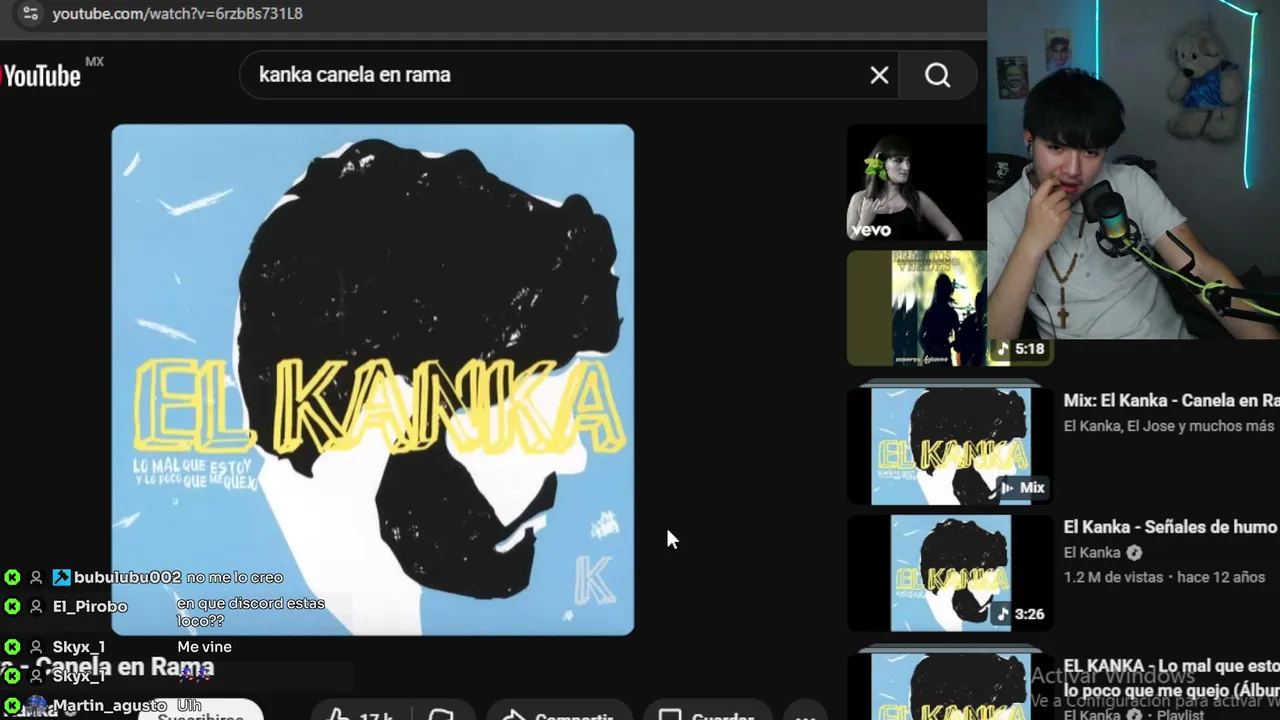Click '1.2 M de vistas · hace 12 años' text
This screenshot has width=1280, height=720.
1164,577
